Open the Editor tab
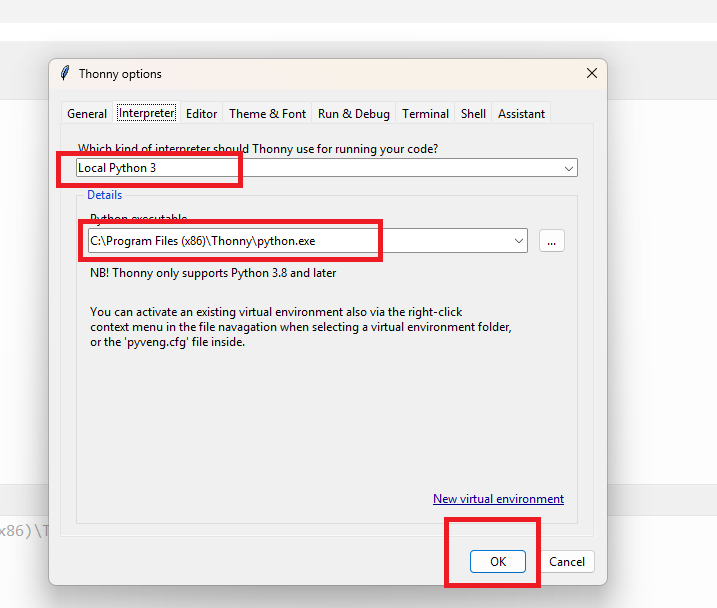The width and height of the screenshot is (717, 608). (201, 114)
